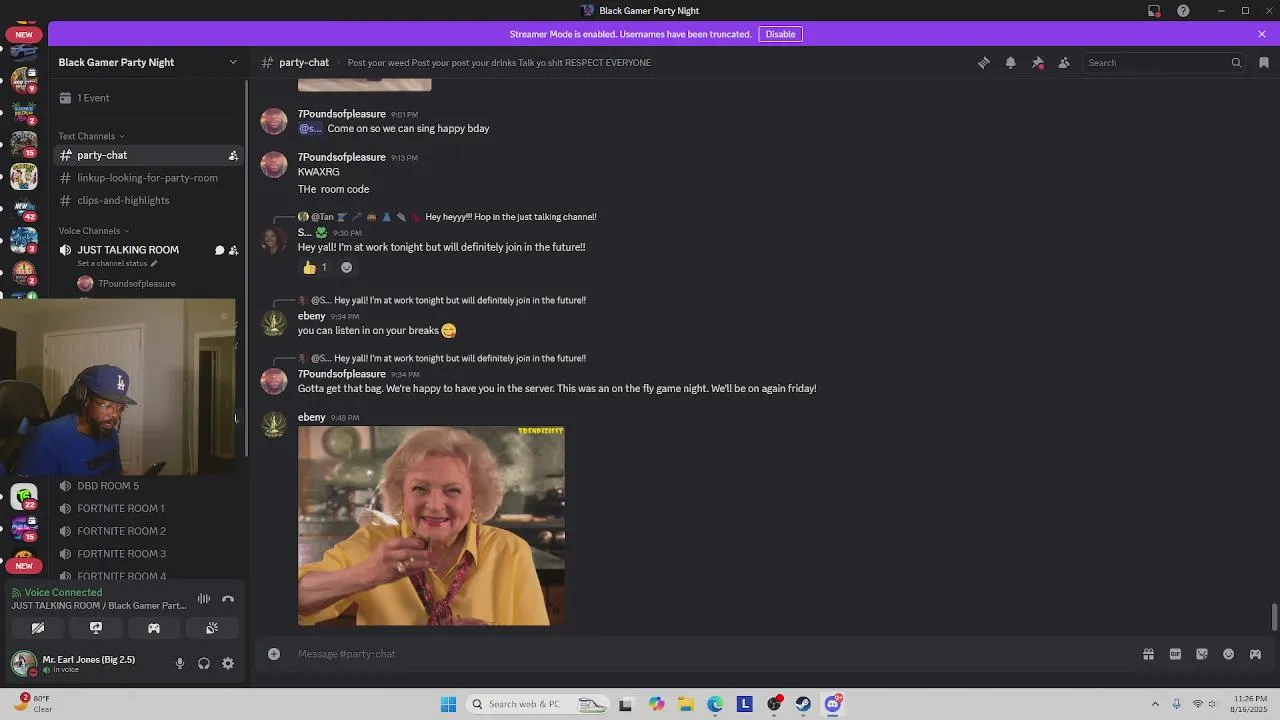
Task: Open the inbox icon in title bar
Action: [1154, 11]
